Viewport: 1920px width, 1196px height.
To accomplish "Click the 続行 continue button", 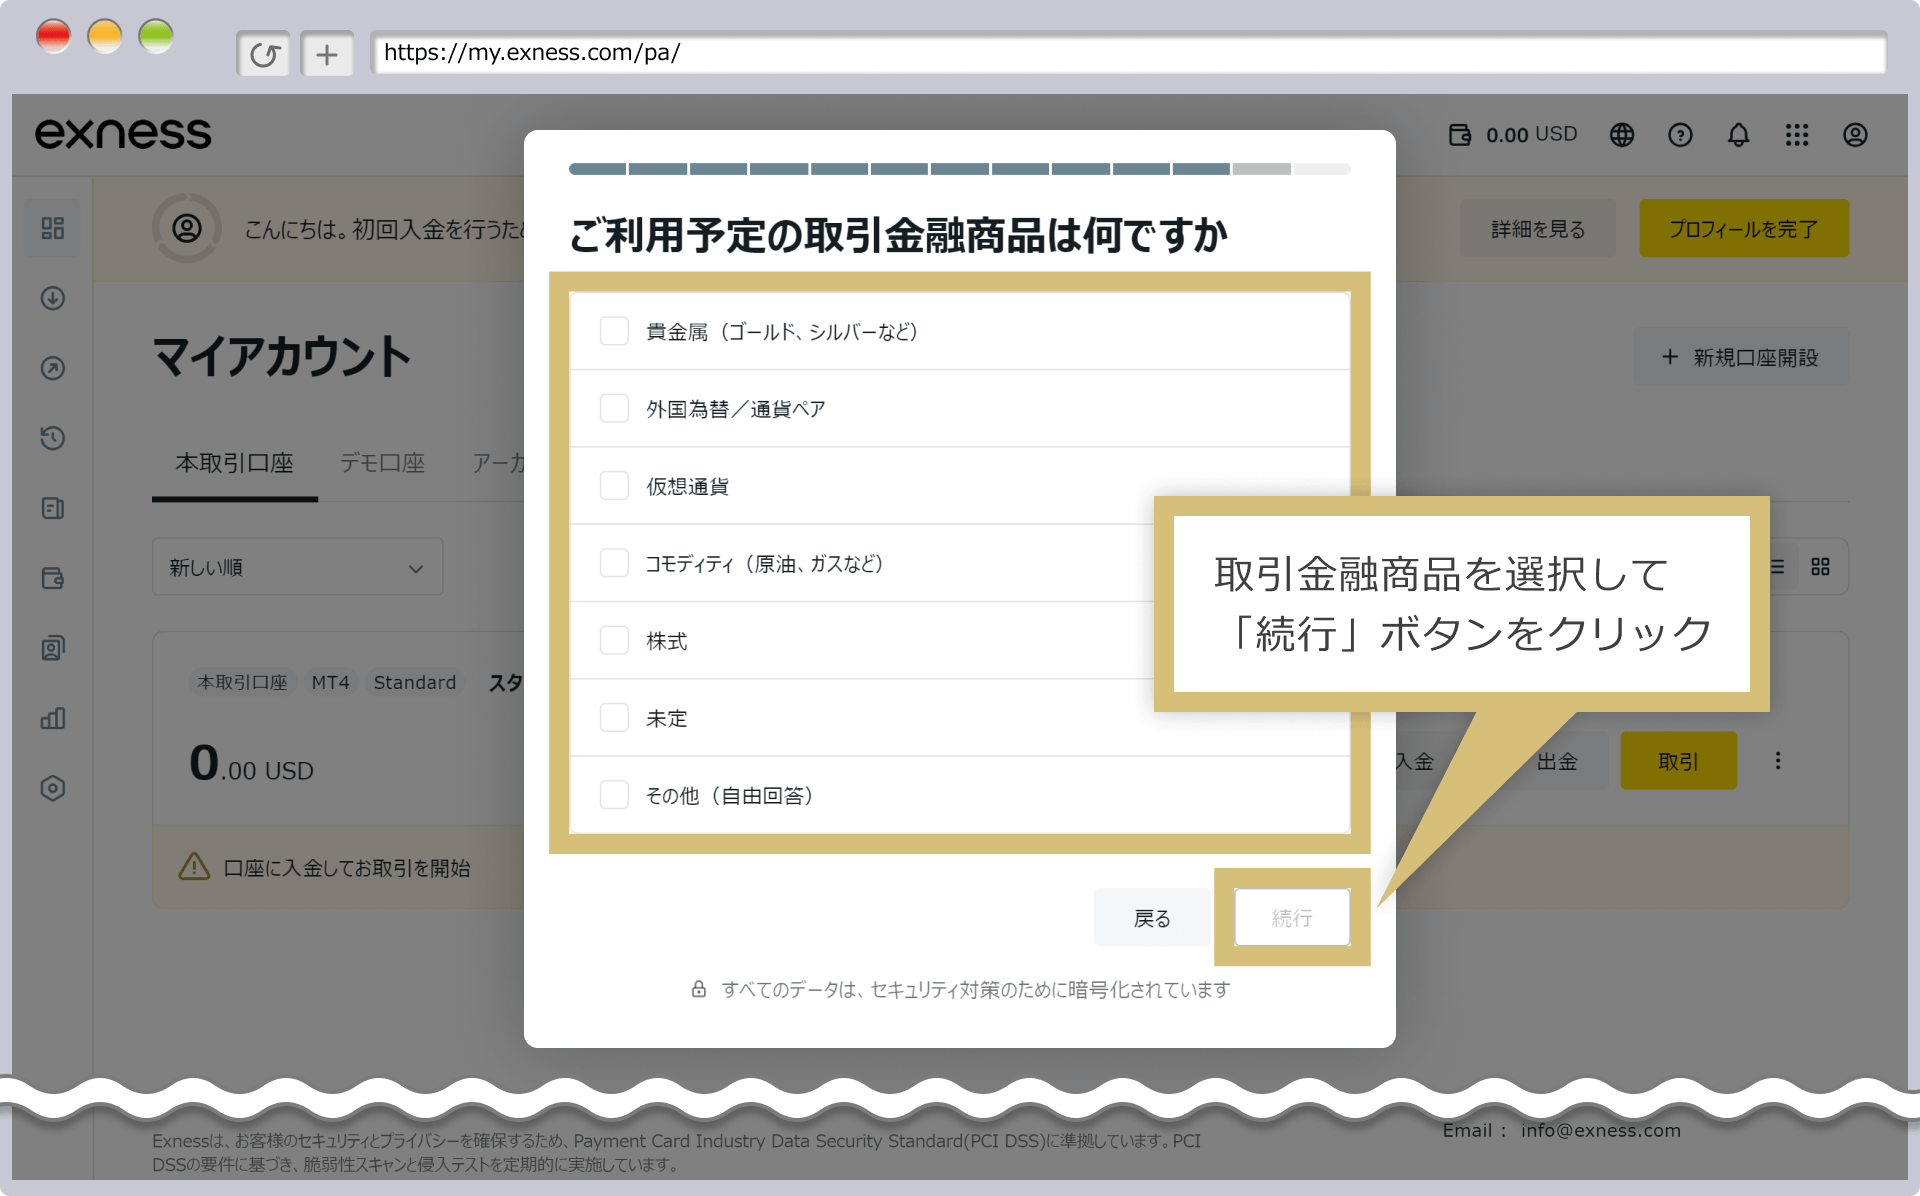I will 1292,917.
